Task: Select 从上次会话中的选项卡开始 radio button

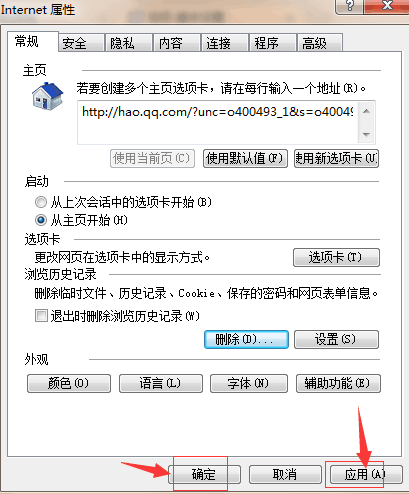Action: click(x=41, y=202)
